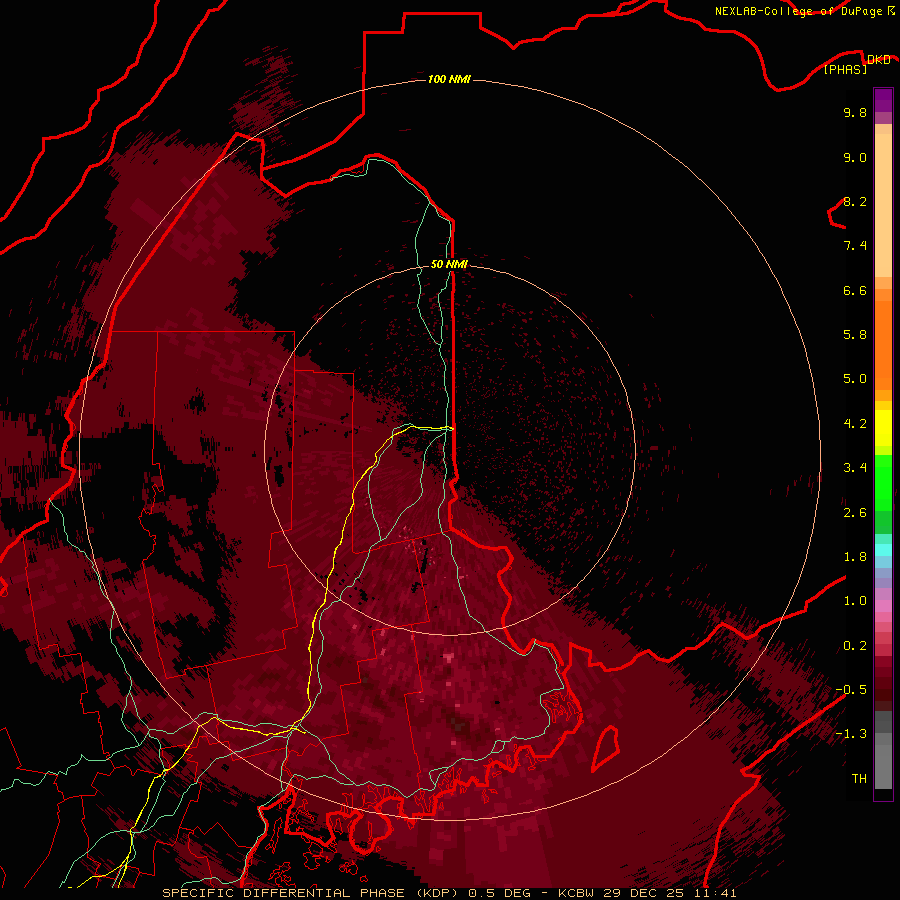Select the 0.2 value on the legend

[855, 646]
